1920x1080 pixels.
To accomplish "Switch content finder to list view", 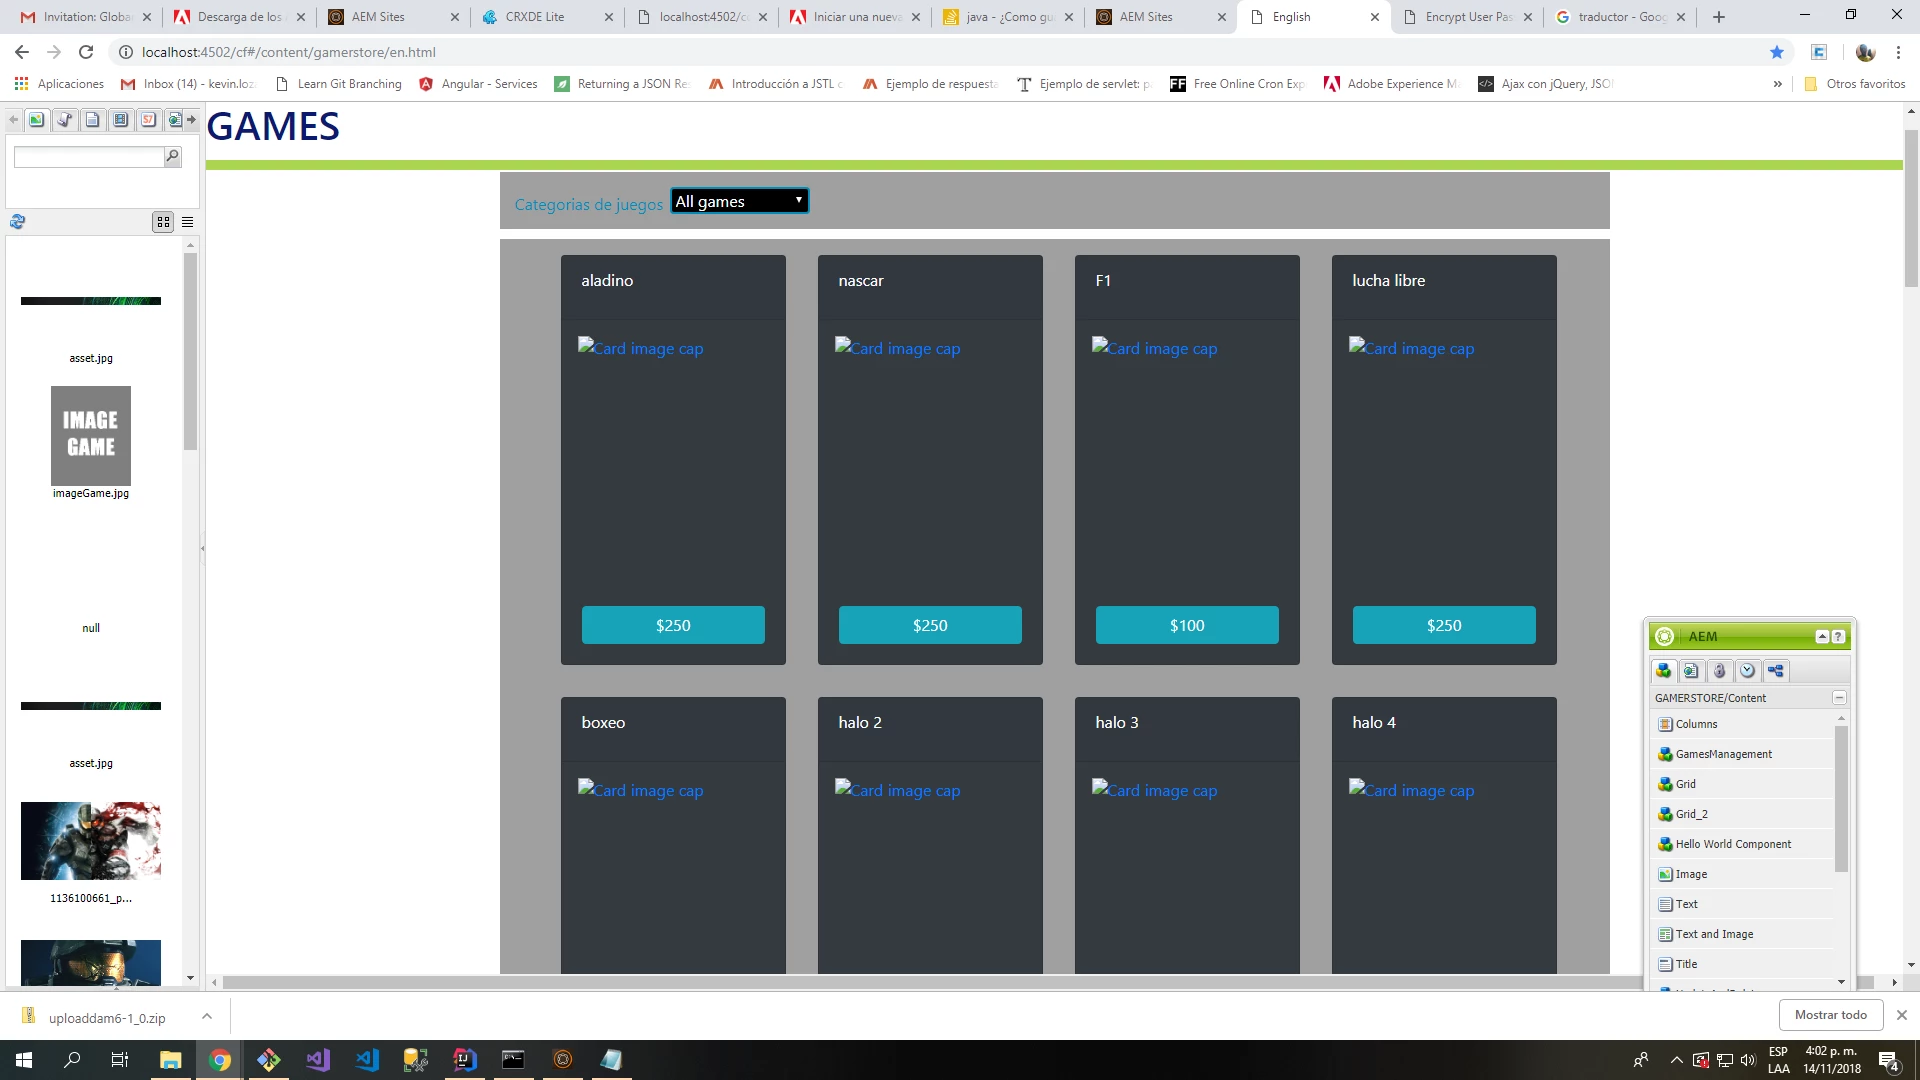I will coord(187,222).
